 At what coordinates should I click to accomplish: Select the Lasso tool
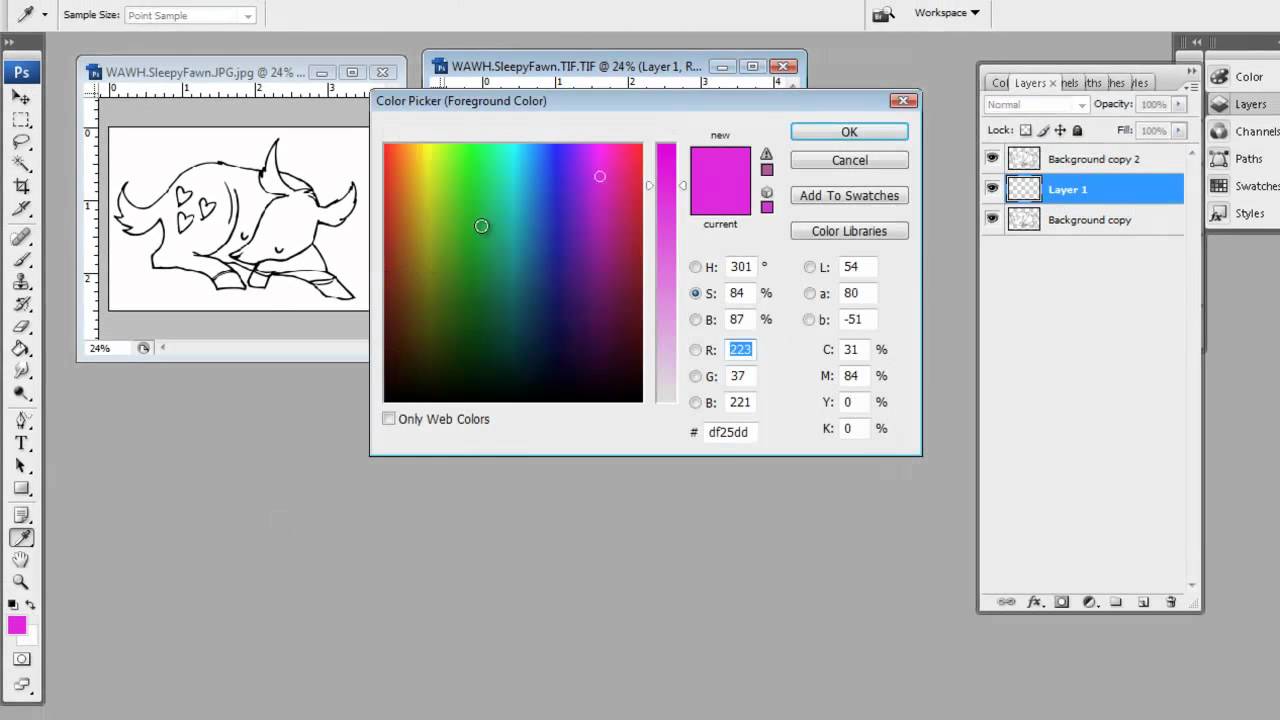pyautogui.click(x=21, y=141)
